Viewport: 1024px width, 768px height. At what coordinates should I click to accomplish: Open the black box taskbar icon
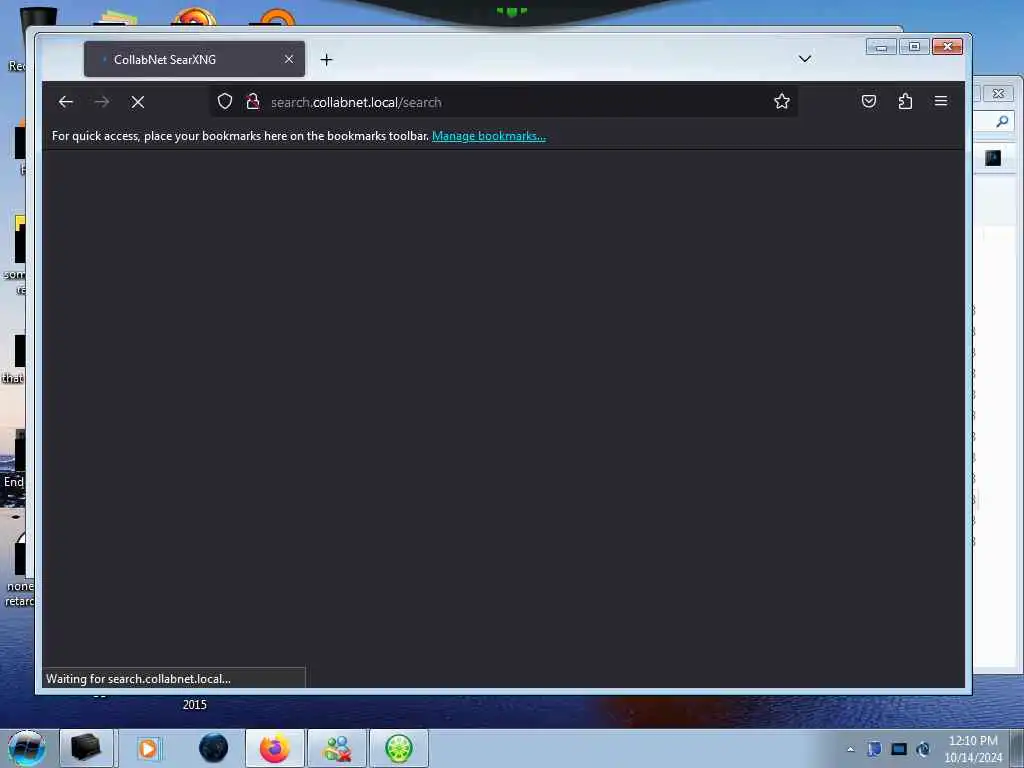(86, 748)
